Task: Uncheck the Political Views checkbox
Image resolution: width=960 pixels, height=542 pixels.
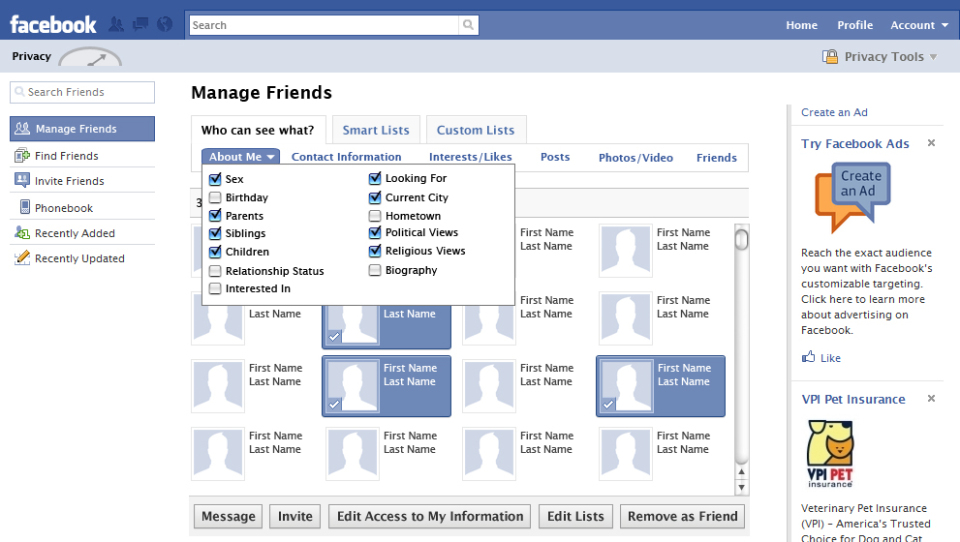Action: (x=375, y=233)
